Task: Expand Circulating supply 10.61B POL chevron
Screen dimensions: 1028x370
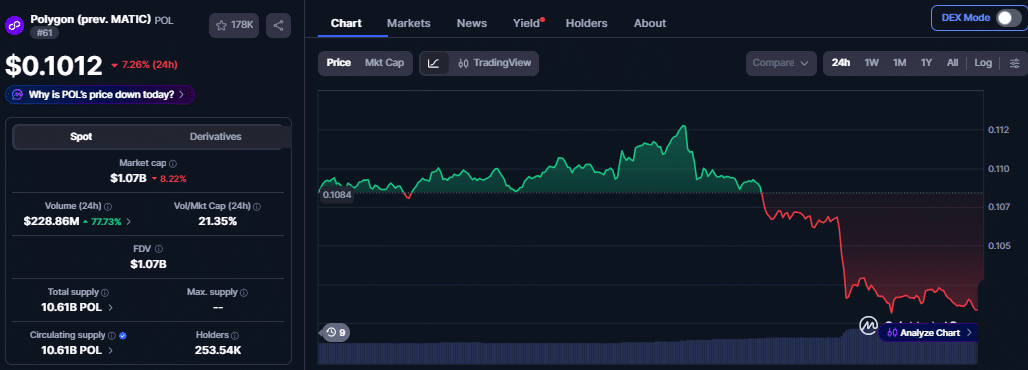Action: pyautogui.click(x=110, y=350)
